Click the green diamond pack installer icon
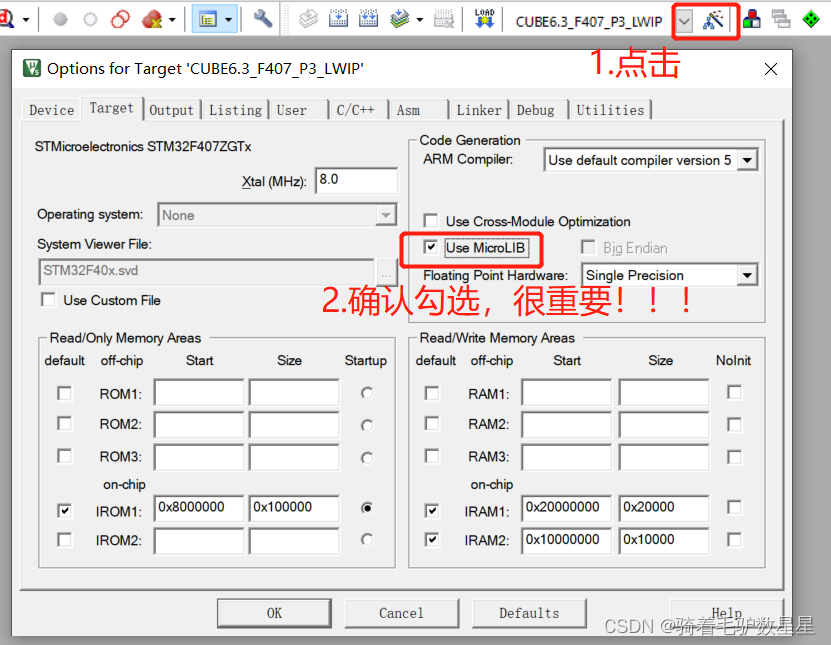Viewport: 831px width, 645px height. 811,20
